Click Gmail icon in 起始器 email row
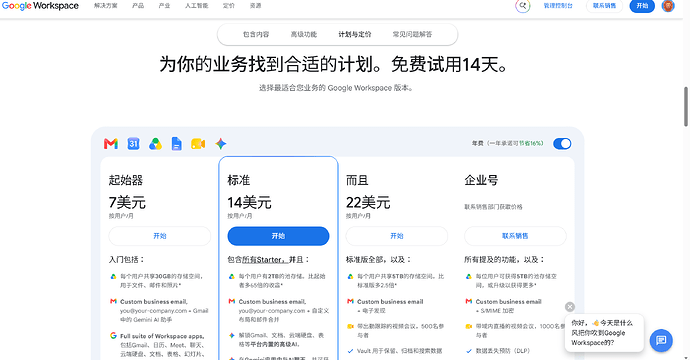 point(113,301)
